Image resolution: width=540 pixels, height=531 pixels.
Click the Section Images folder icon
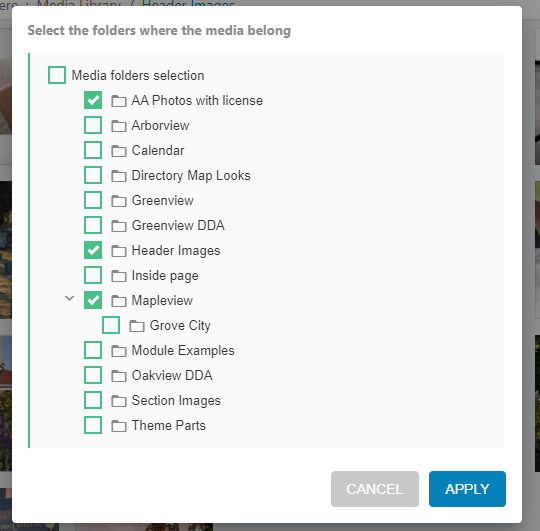point(119,401)
